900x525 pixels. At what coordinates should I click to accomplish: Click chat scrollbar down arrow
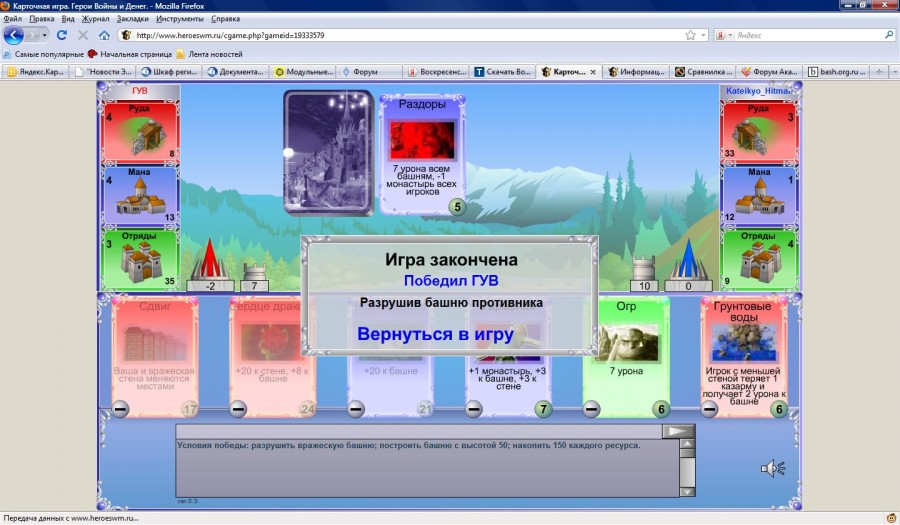687,492
